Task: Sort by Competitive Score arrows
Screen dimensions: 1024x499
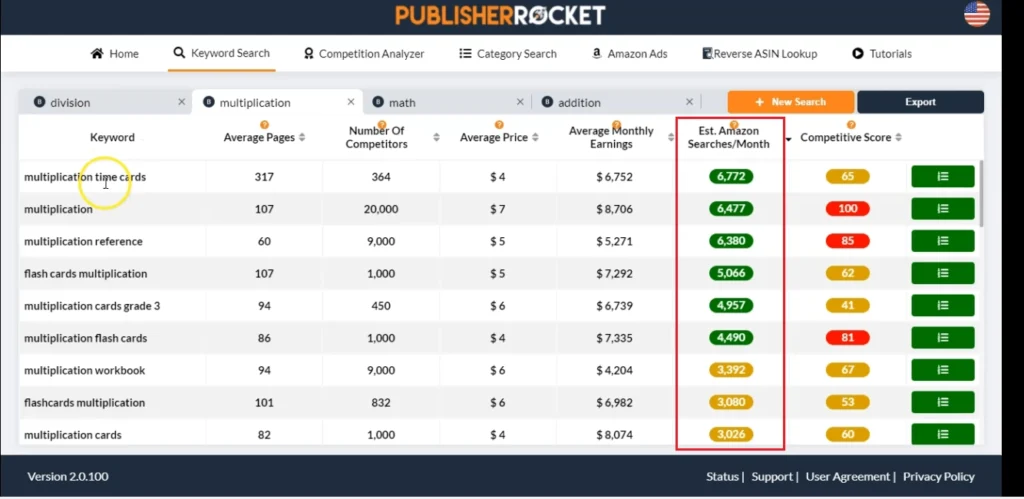Action: [899, 138]
